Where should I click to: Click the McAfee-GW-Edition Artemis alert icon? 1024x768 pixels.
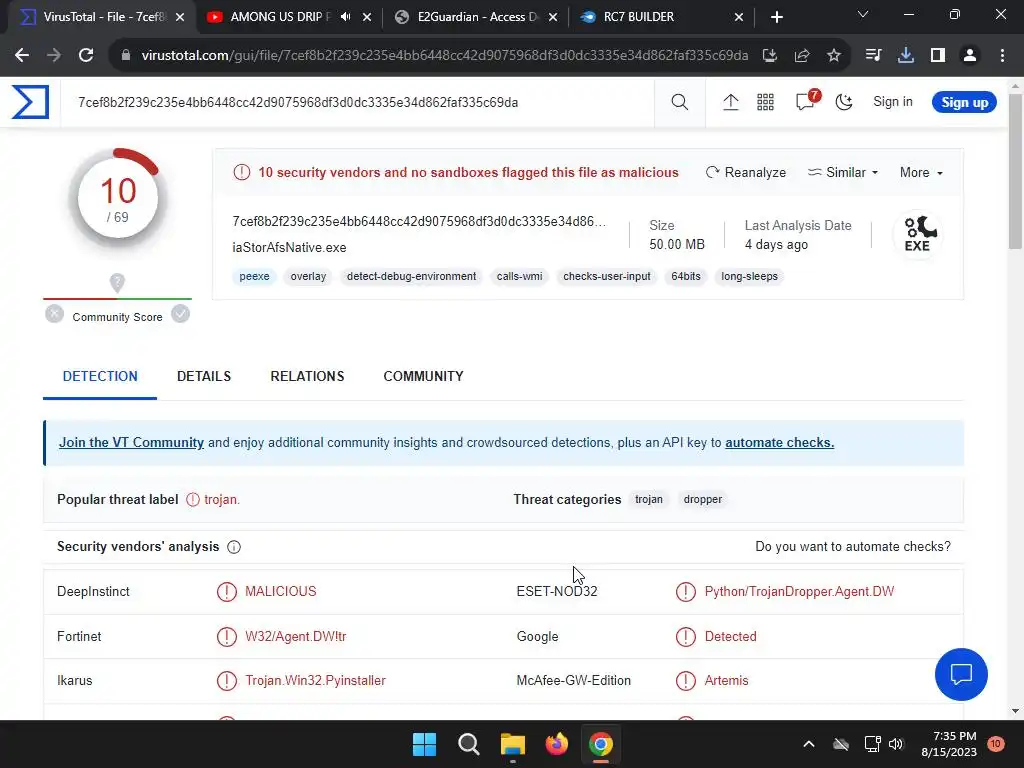[686, 681]
